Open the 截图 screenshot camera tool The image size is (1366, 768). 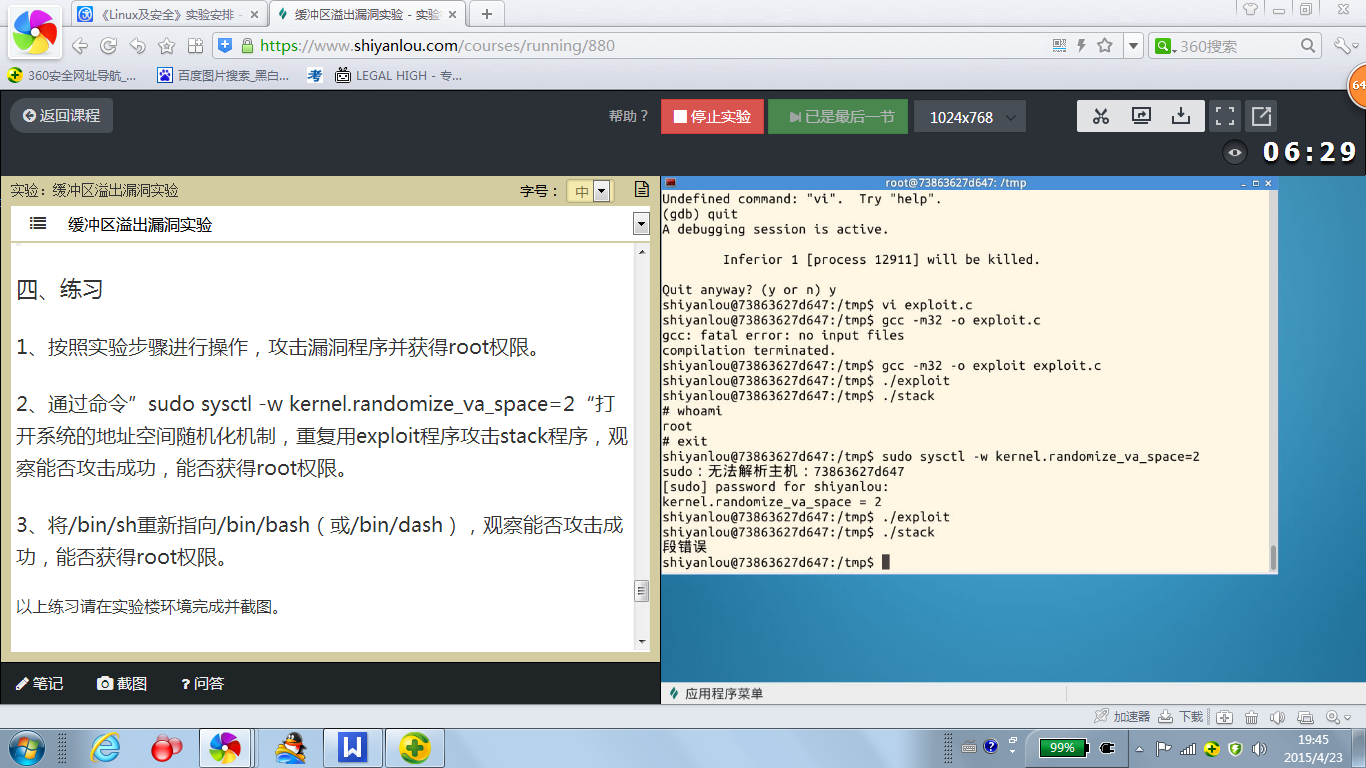[x=122, y=684]
